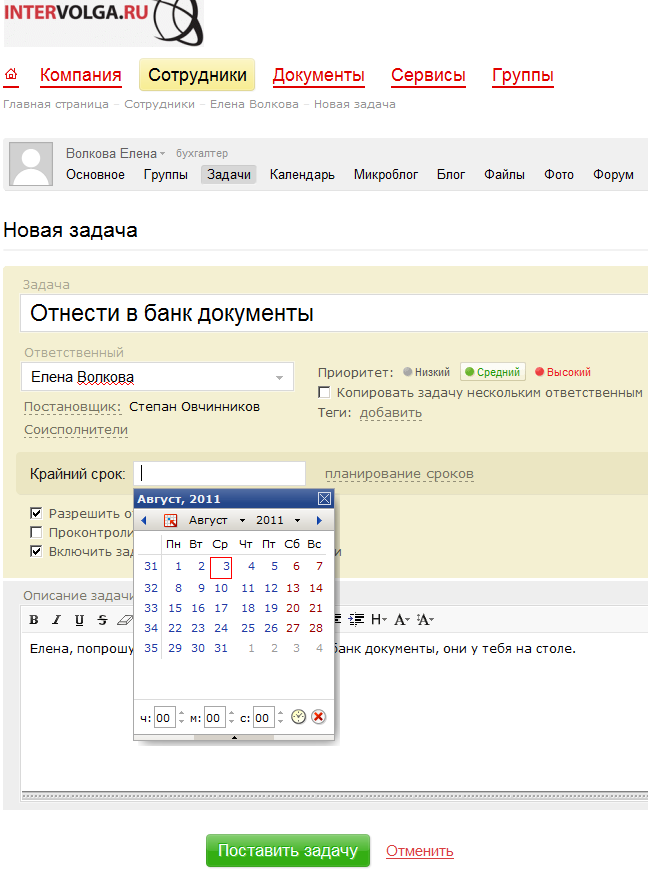The width and height of the screenshot is (648, 876).
Task: Open the Группы top menu
Action: pyautogui.click(x=523, y=75)
